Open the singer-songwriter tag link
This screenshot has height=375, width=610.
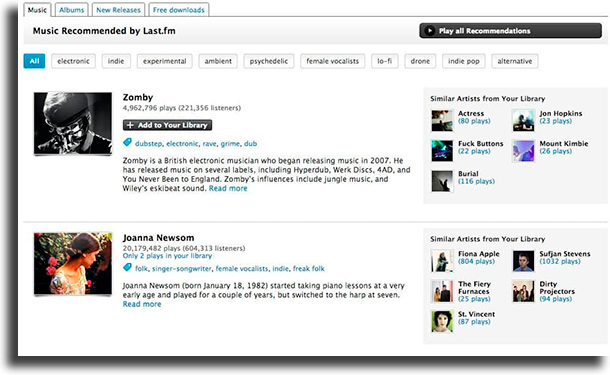(181, 268)
